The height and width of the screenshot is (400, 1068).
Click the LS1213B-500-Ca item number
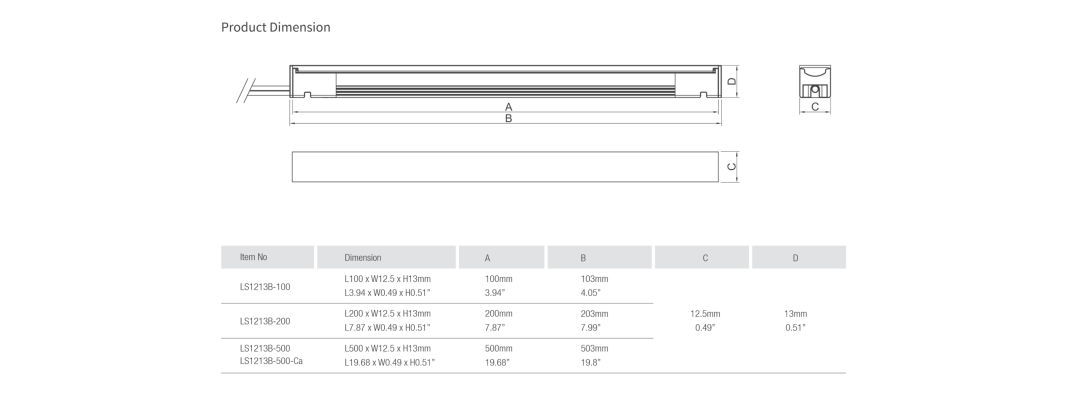[x=271, y=361]
